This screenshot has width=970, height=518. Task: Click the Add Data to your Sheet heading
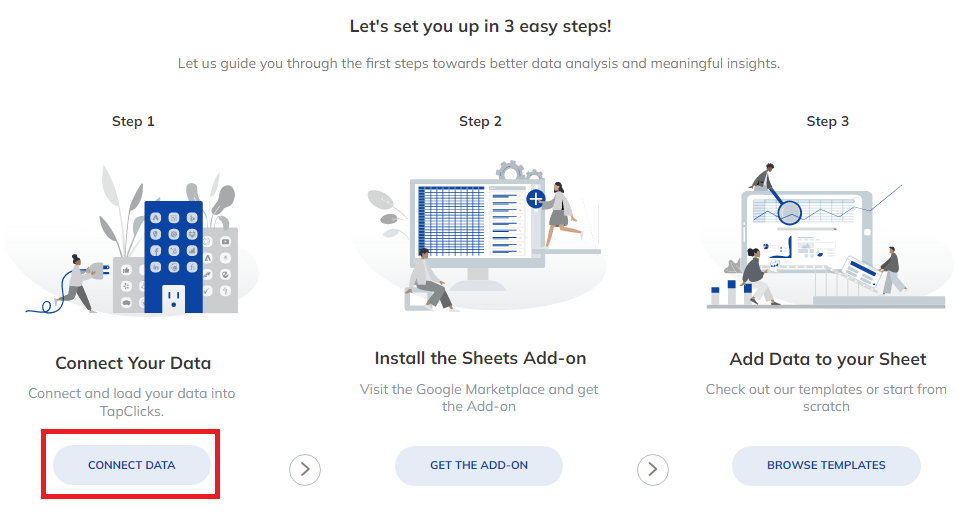pyautogui.click(x=828, y=359)
